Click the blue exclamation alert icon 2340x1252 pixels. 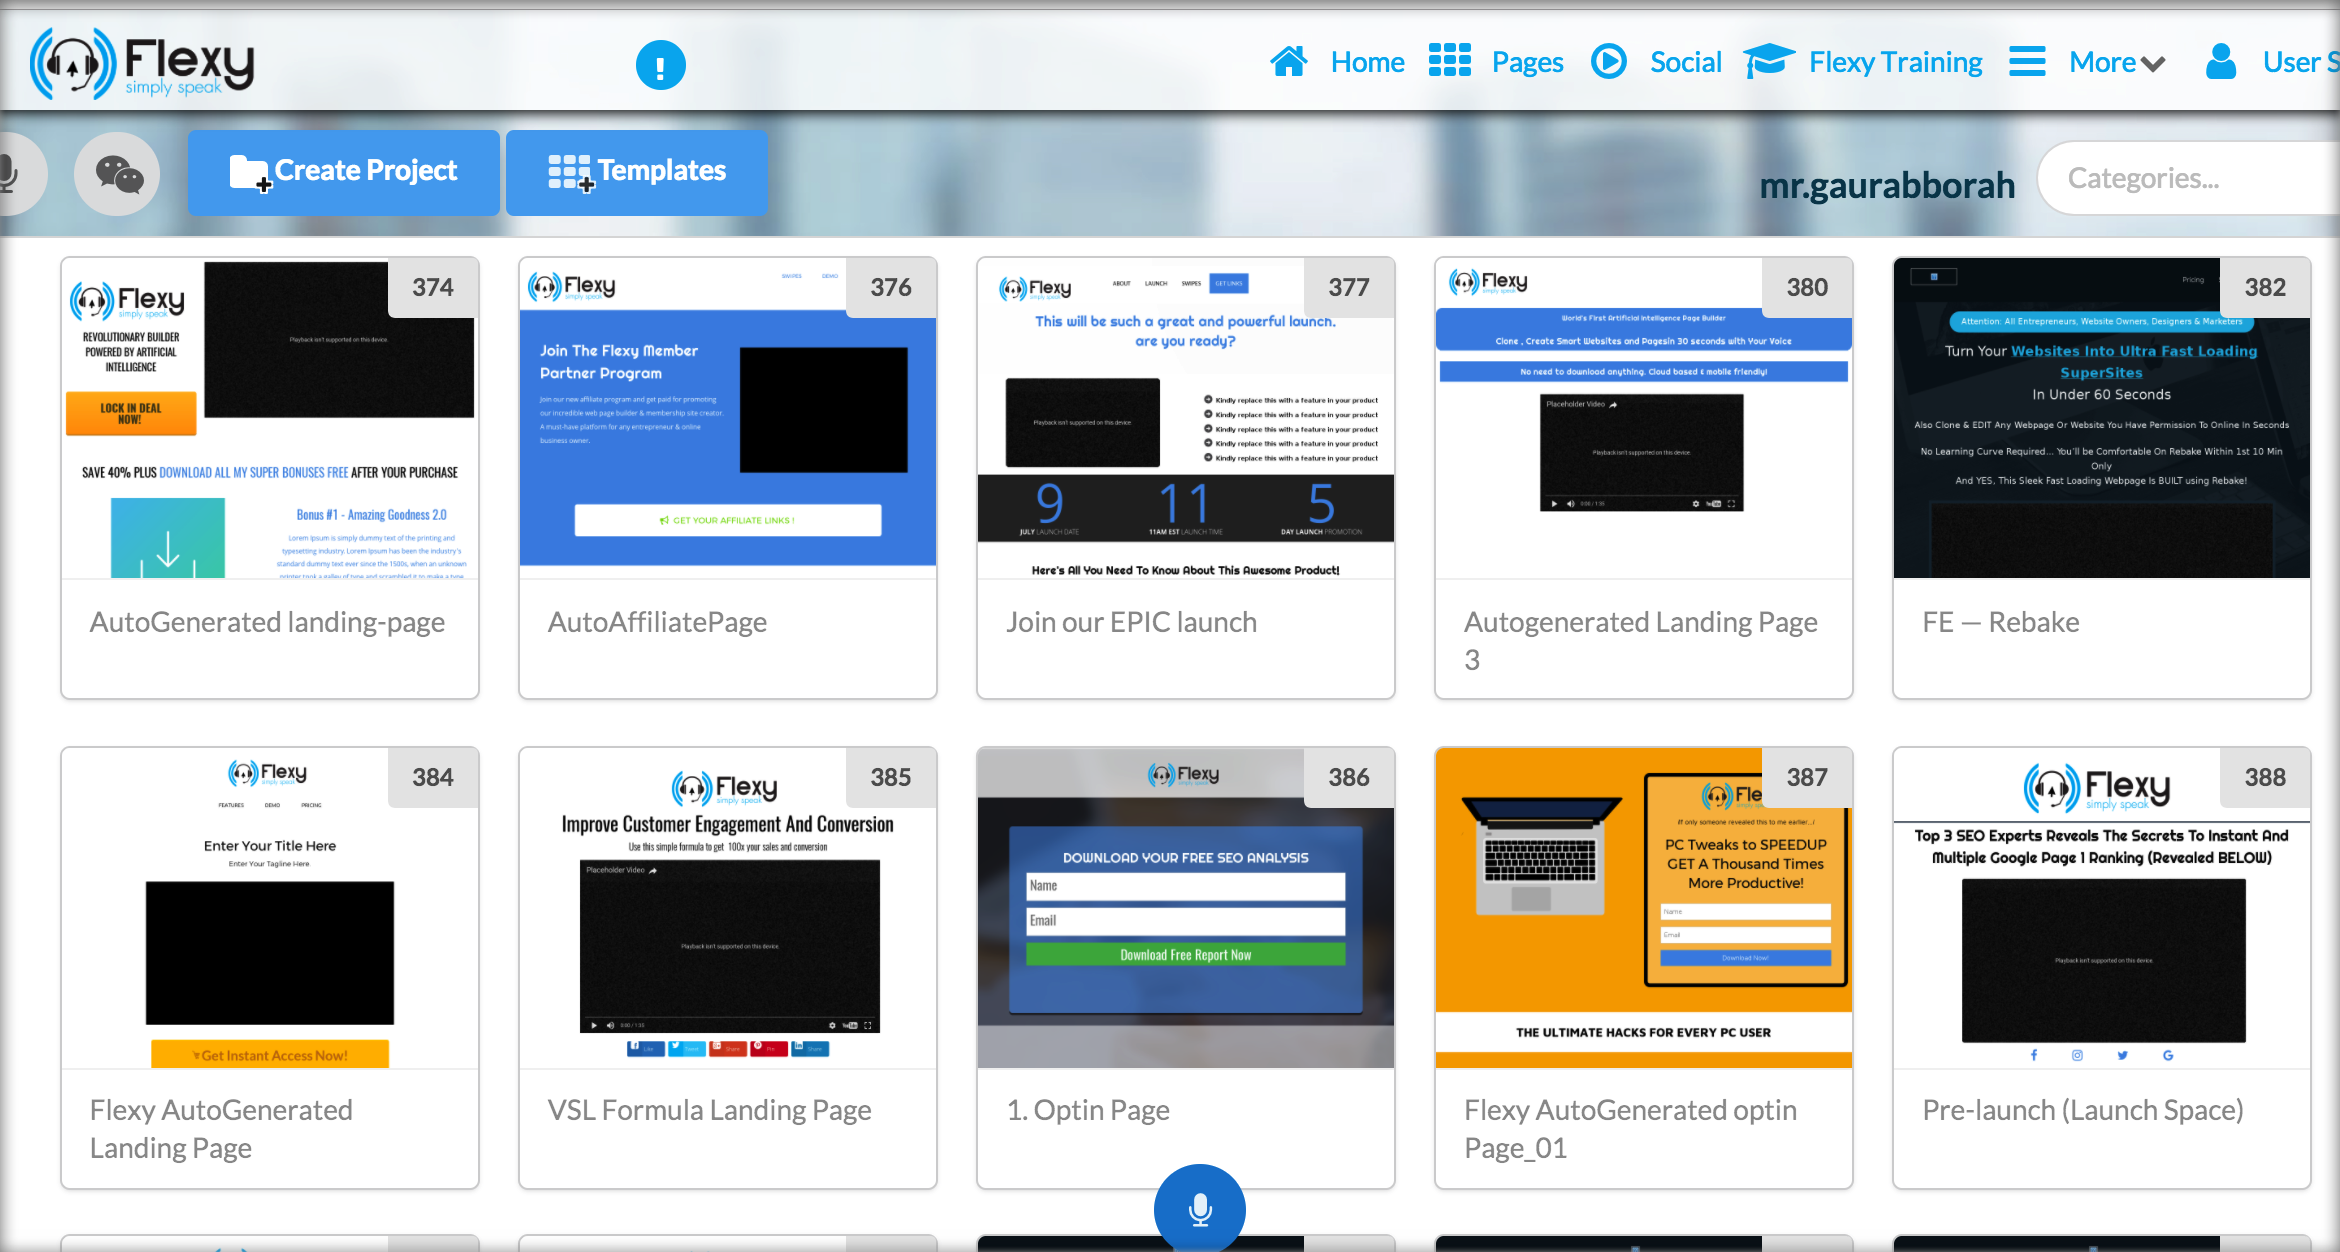(x=660, y=66)
